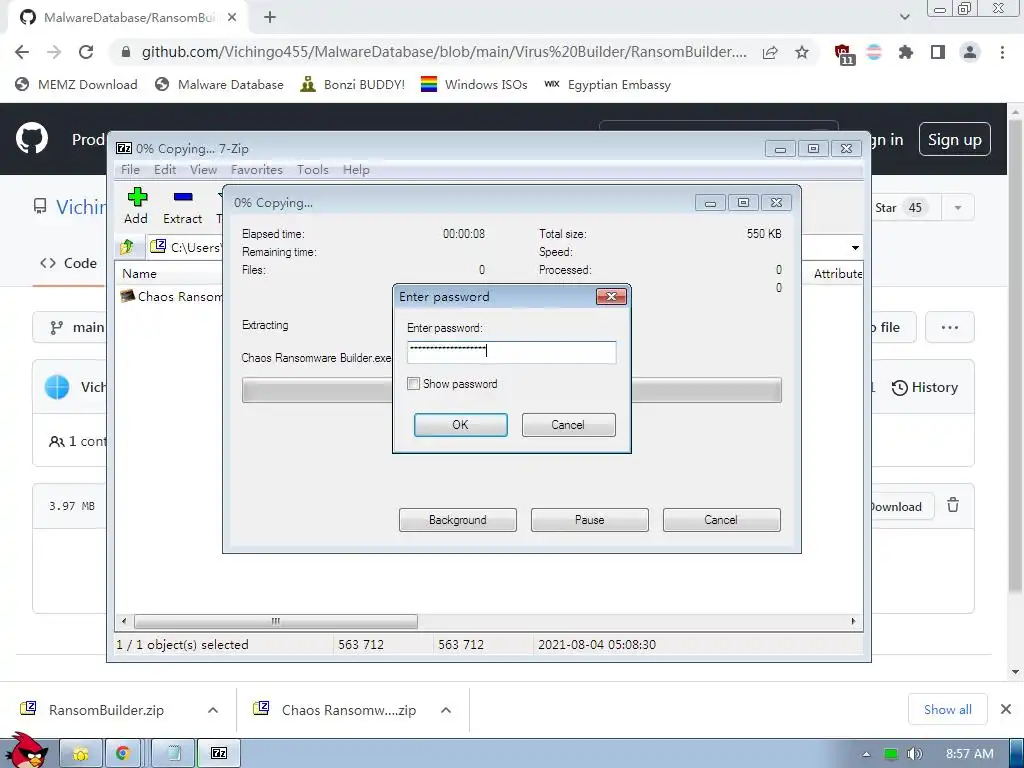The height and width of the screenshot is (768, 1024).
Task: Focus the Enter password text field
Action: pyautogui.click(x=511, y=352)
